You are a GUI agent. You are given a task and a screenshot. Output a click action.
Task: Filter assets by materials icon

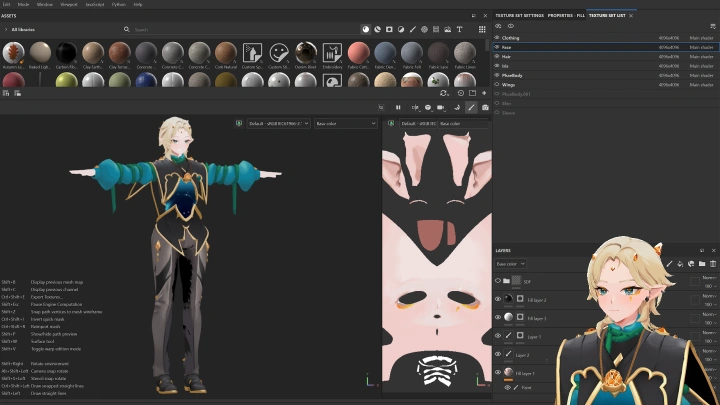click(x=366, y=29)
